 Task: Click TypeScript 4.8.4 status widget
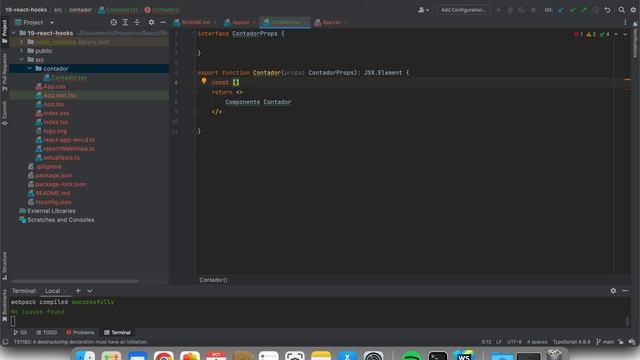[x=571, y=342]
